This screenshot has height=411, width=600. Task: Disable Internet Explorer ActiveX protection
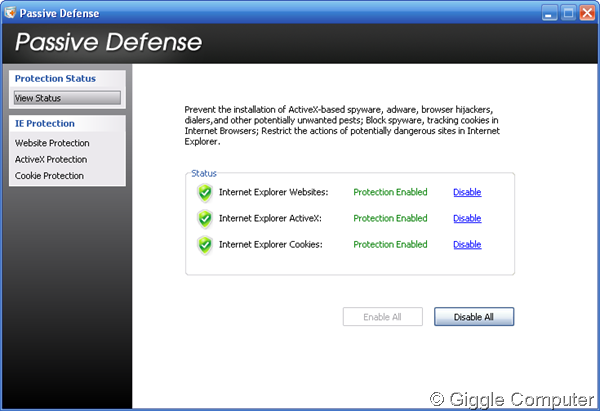click(x=467, y=218)
